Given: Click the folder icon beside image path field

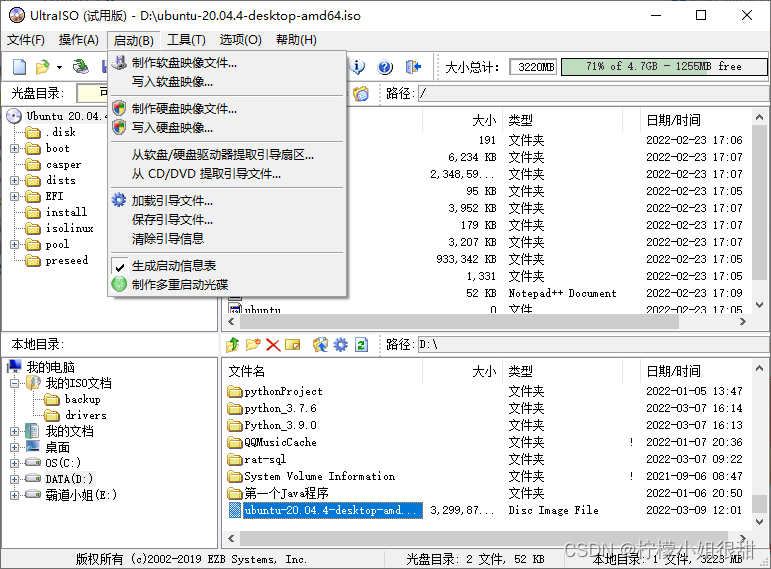Looking at the screenshot, I should click(x=361, y=93).
